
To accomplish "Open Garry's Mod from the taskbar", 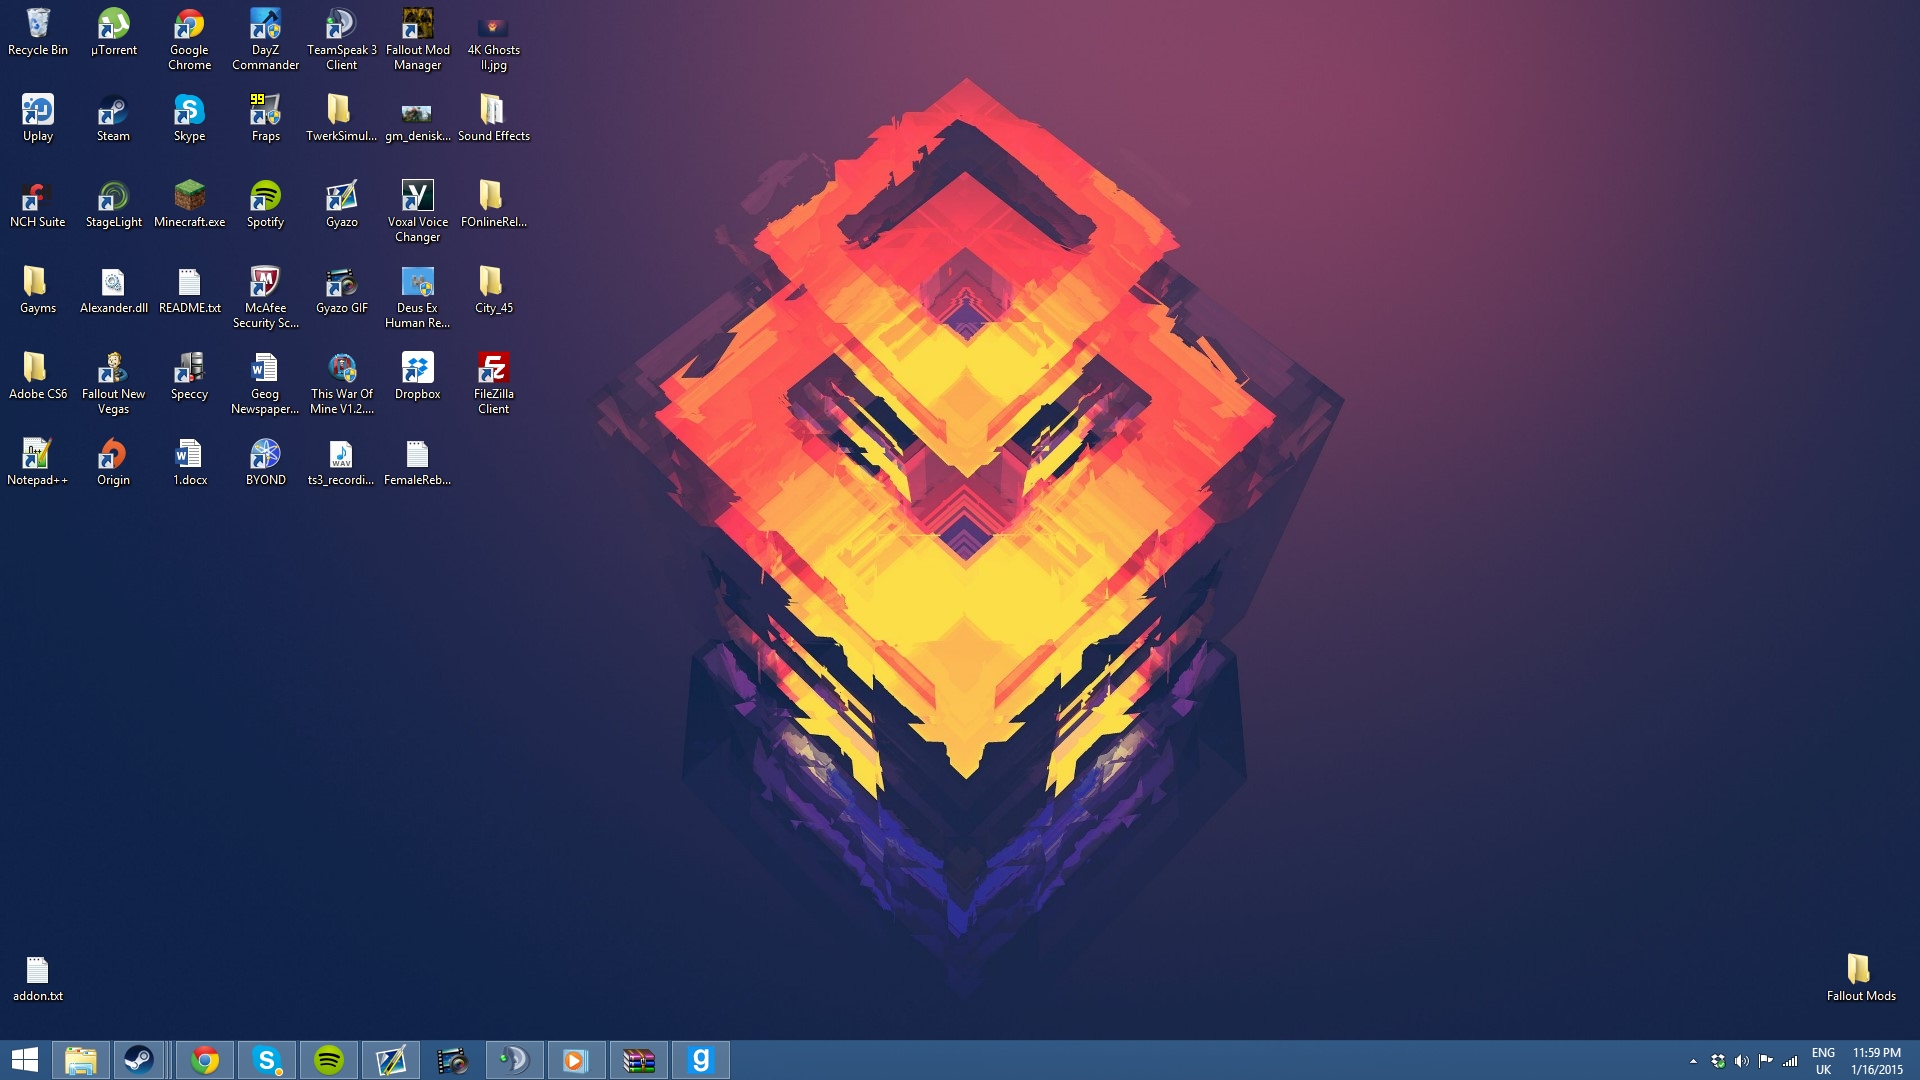I will 701,1059.
